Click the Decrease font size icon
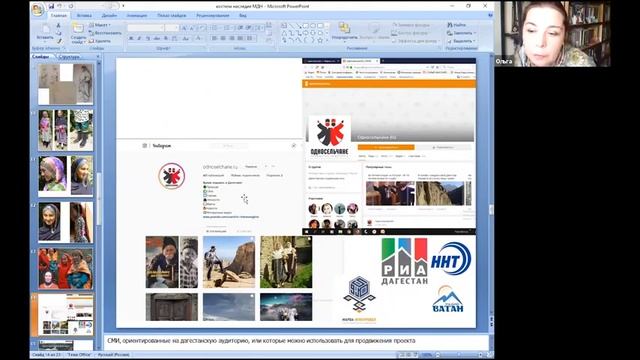 coord(193,28)
